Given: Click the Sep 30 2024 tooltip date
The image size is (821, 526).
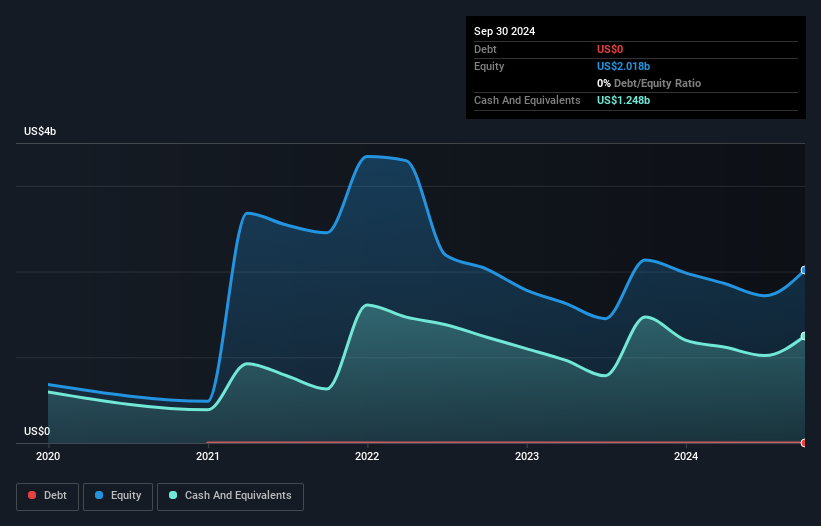Looking at the screenshot, I should pos(505,31).
